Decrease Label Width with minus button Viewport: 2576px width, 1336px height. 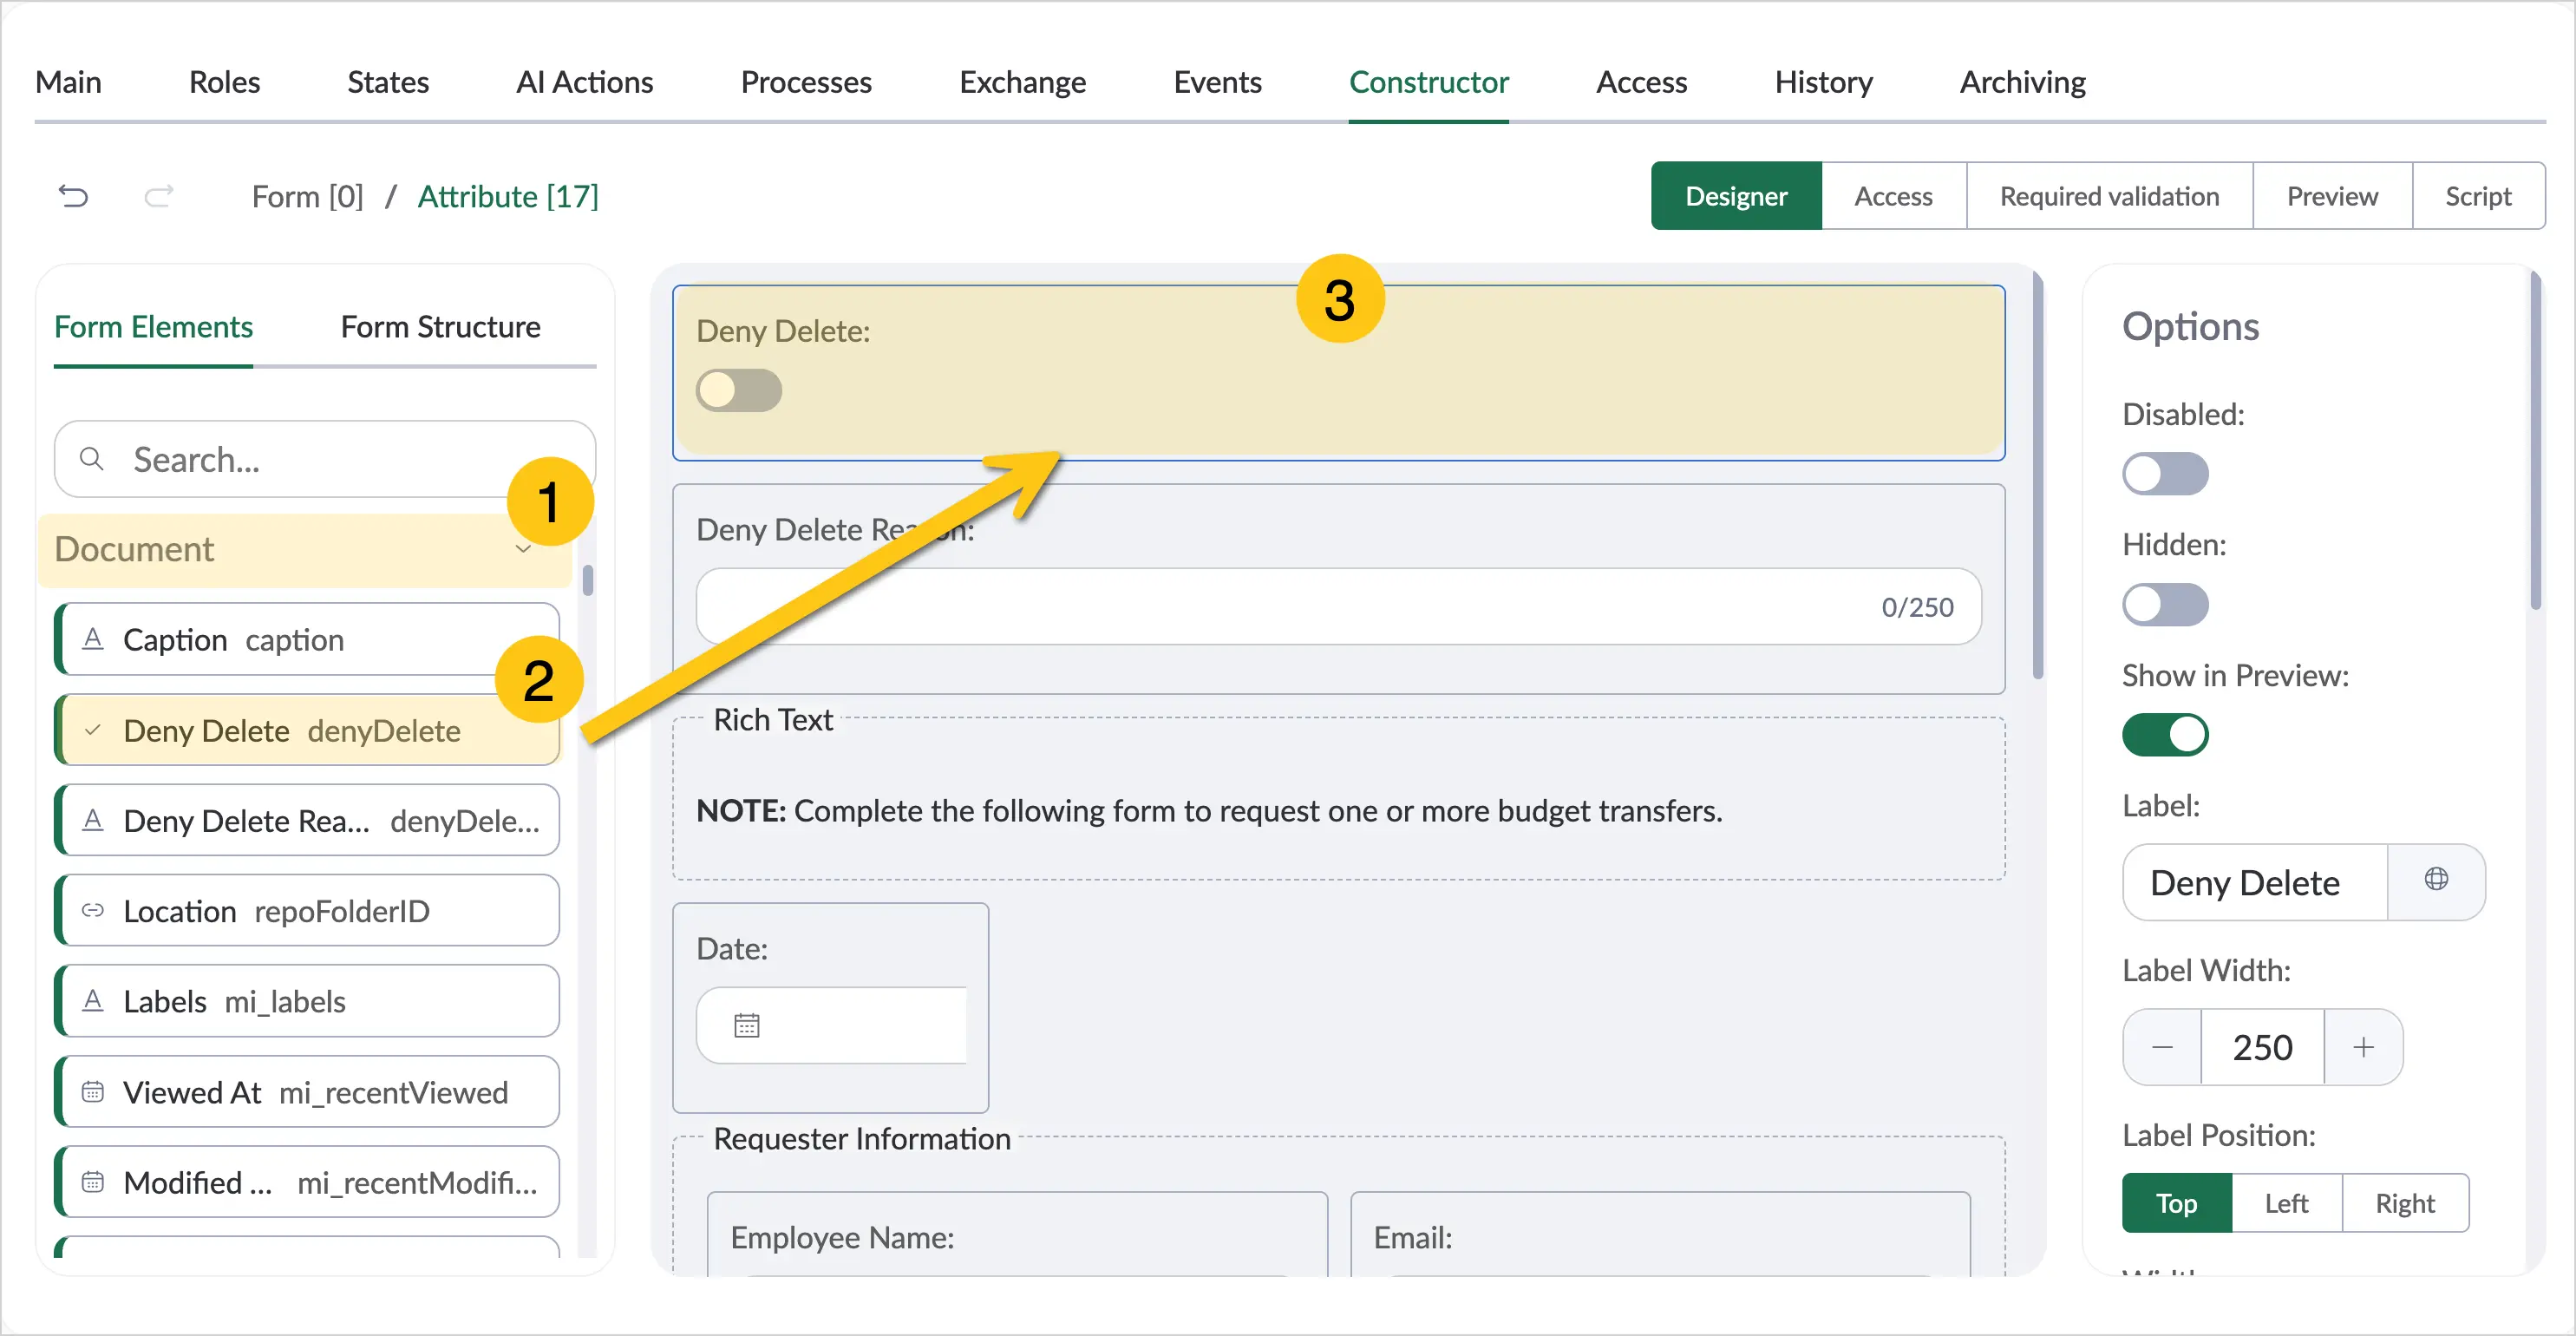[x=2162, y=1047]
